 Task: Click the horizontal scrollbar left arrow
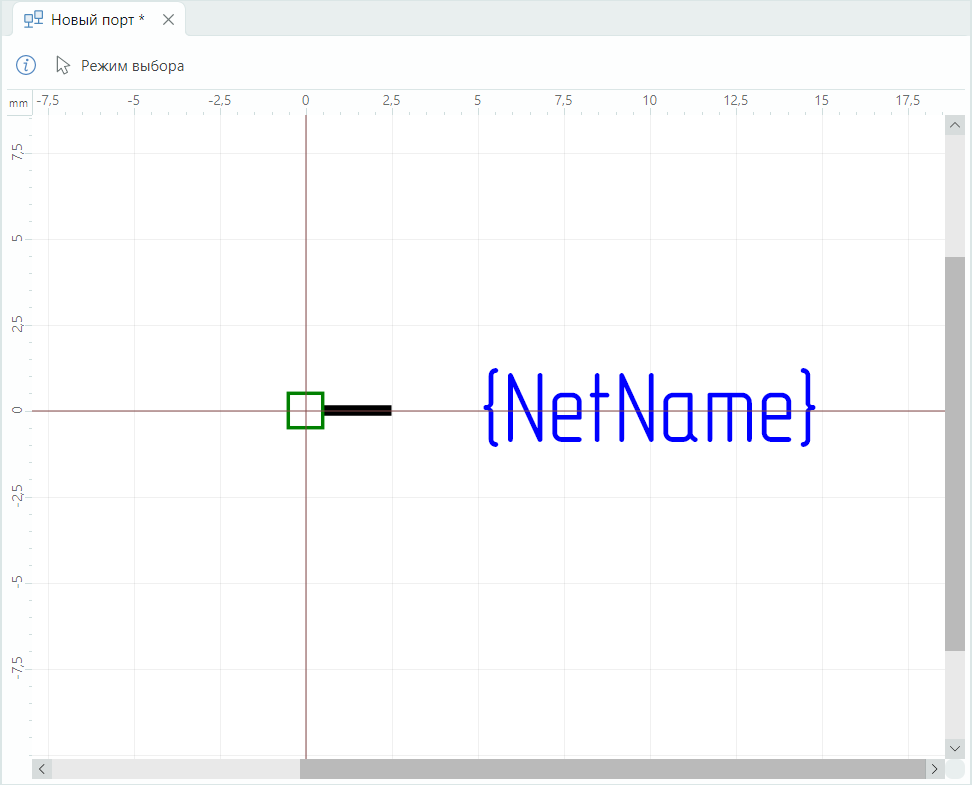[42, 769]
